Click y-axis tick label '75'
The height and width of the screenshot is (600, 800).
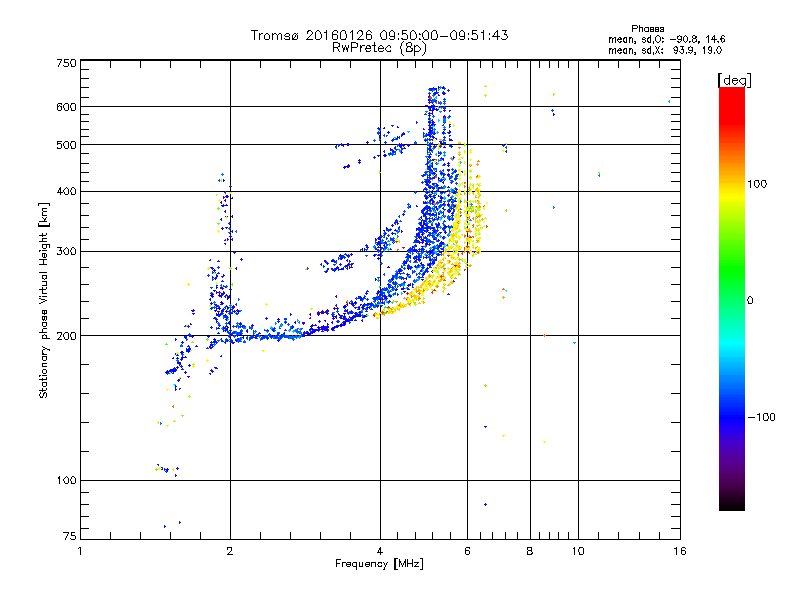[70, 536]
